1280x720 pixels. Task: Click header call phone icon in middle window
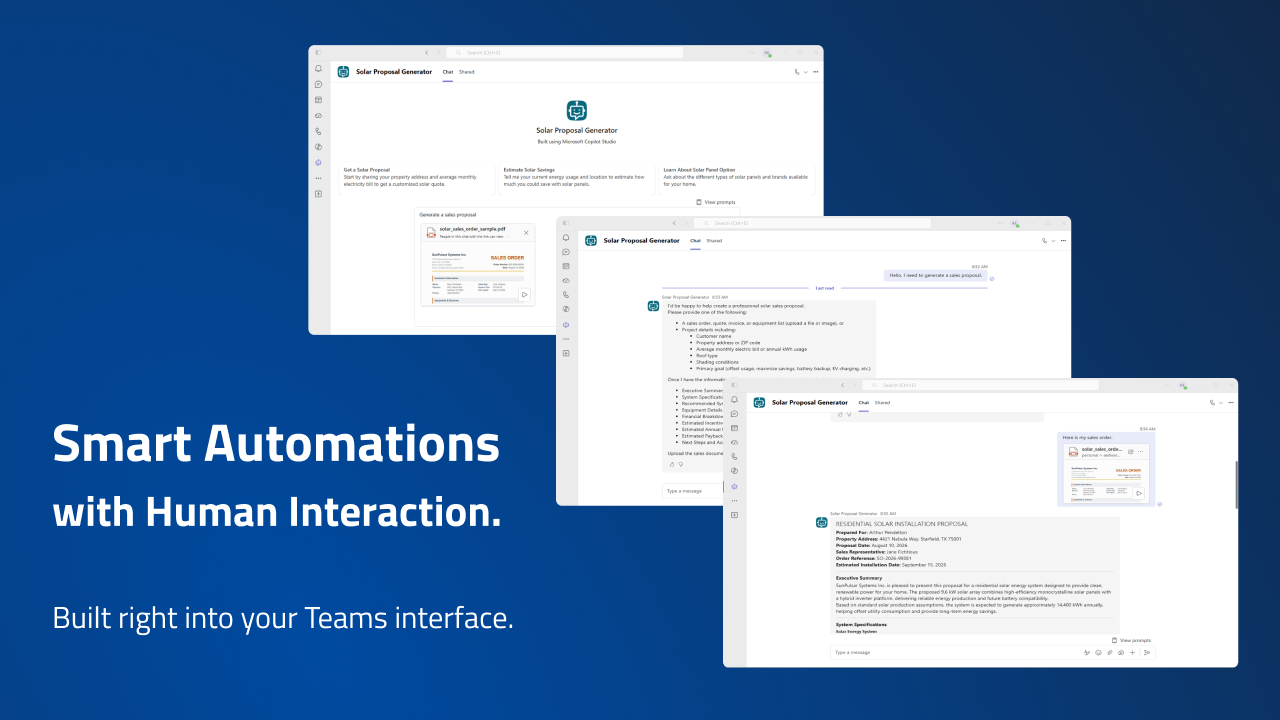[x=1045, y=241]
